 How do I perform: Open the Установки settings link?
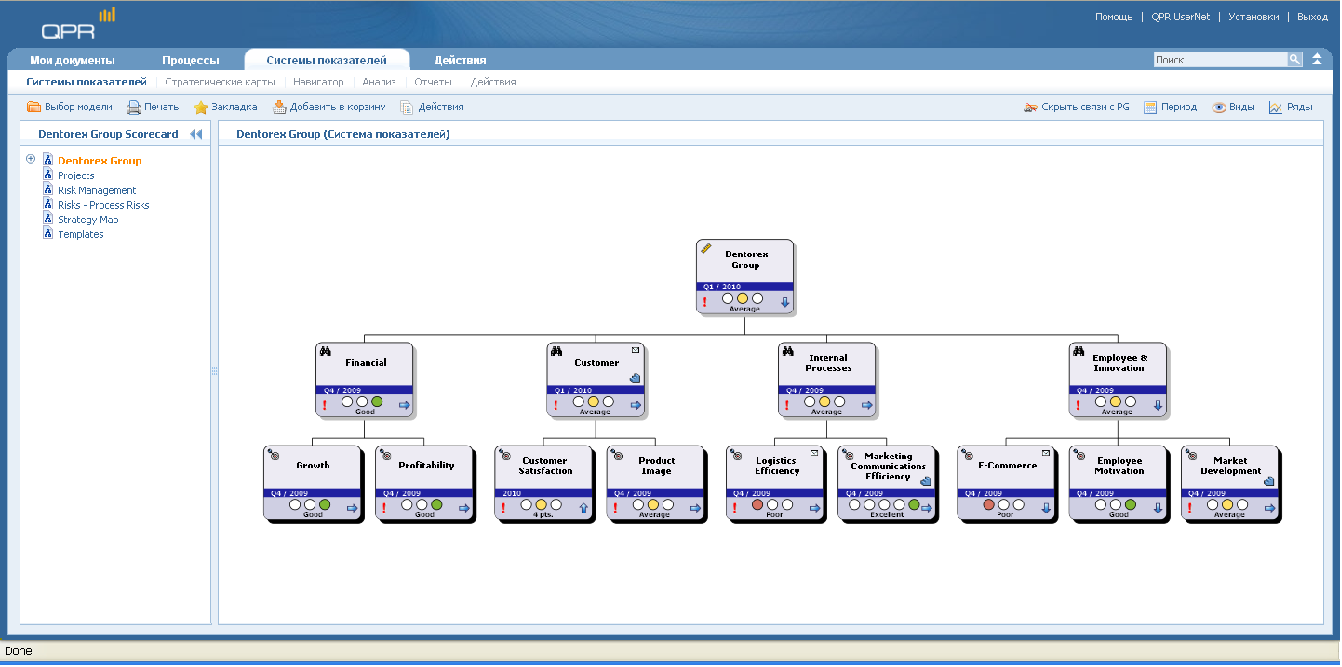pos(1253,17)
